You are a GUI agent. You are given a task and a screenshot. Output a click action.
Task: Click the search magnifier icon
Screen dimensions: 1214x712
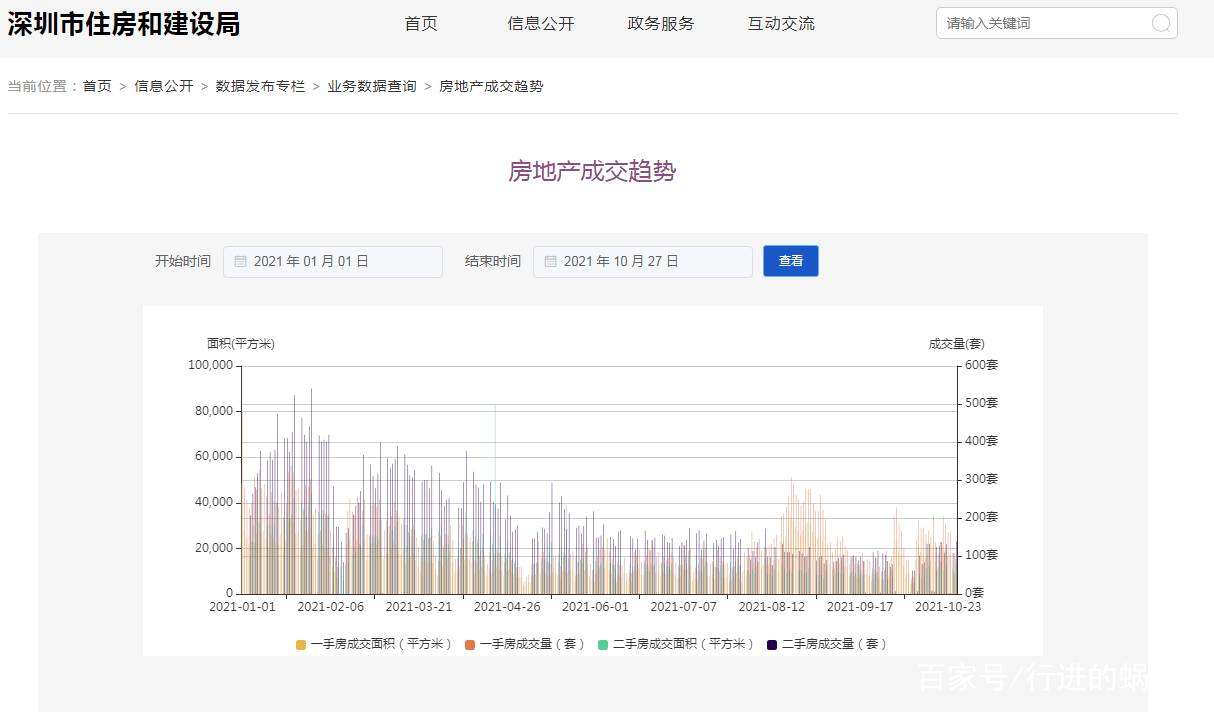[1160, 23]
